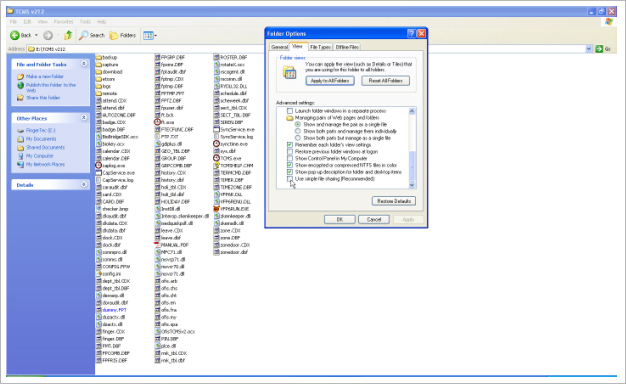This screenshot has width=626, height=384.
Task: Open the Favorites menu
Action: click(63, 22)
